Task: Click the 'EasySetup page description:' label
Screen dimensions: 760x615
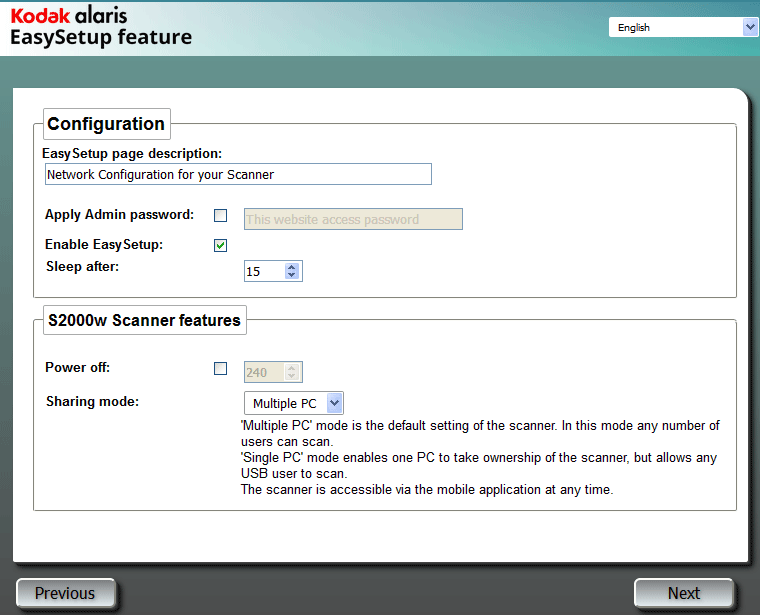Action: (132, 154)
